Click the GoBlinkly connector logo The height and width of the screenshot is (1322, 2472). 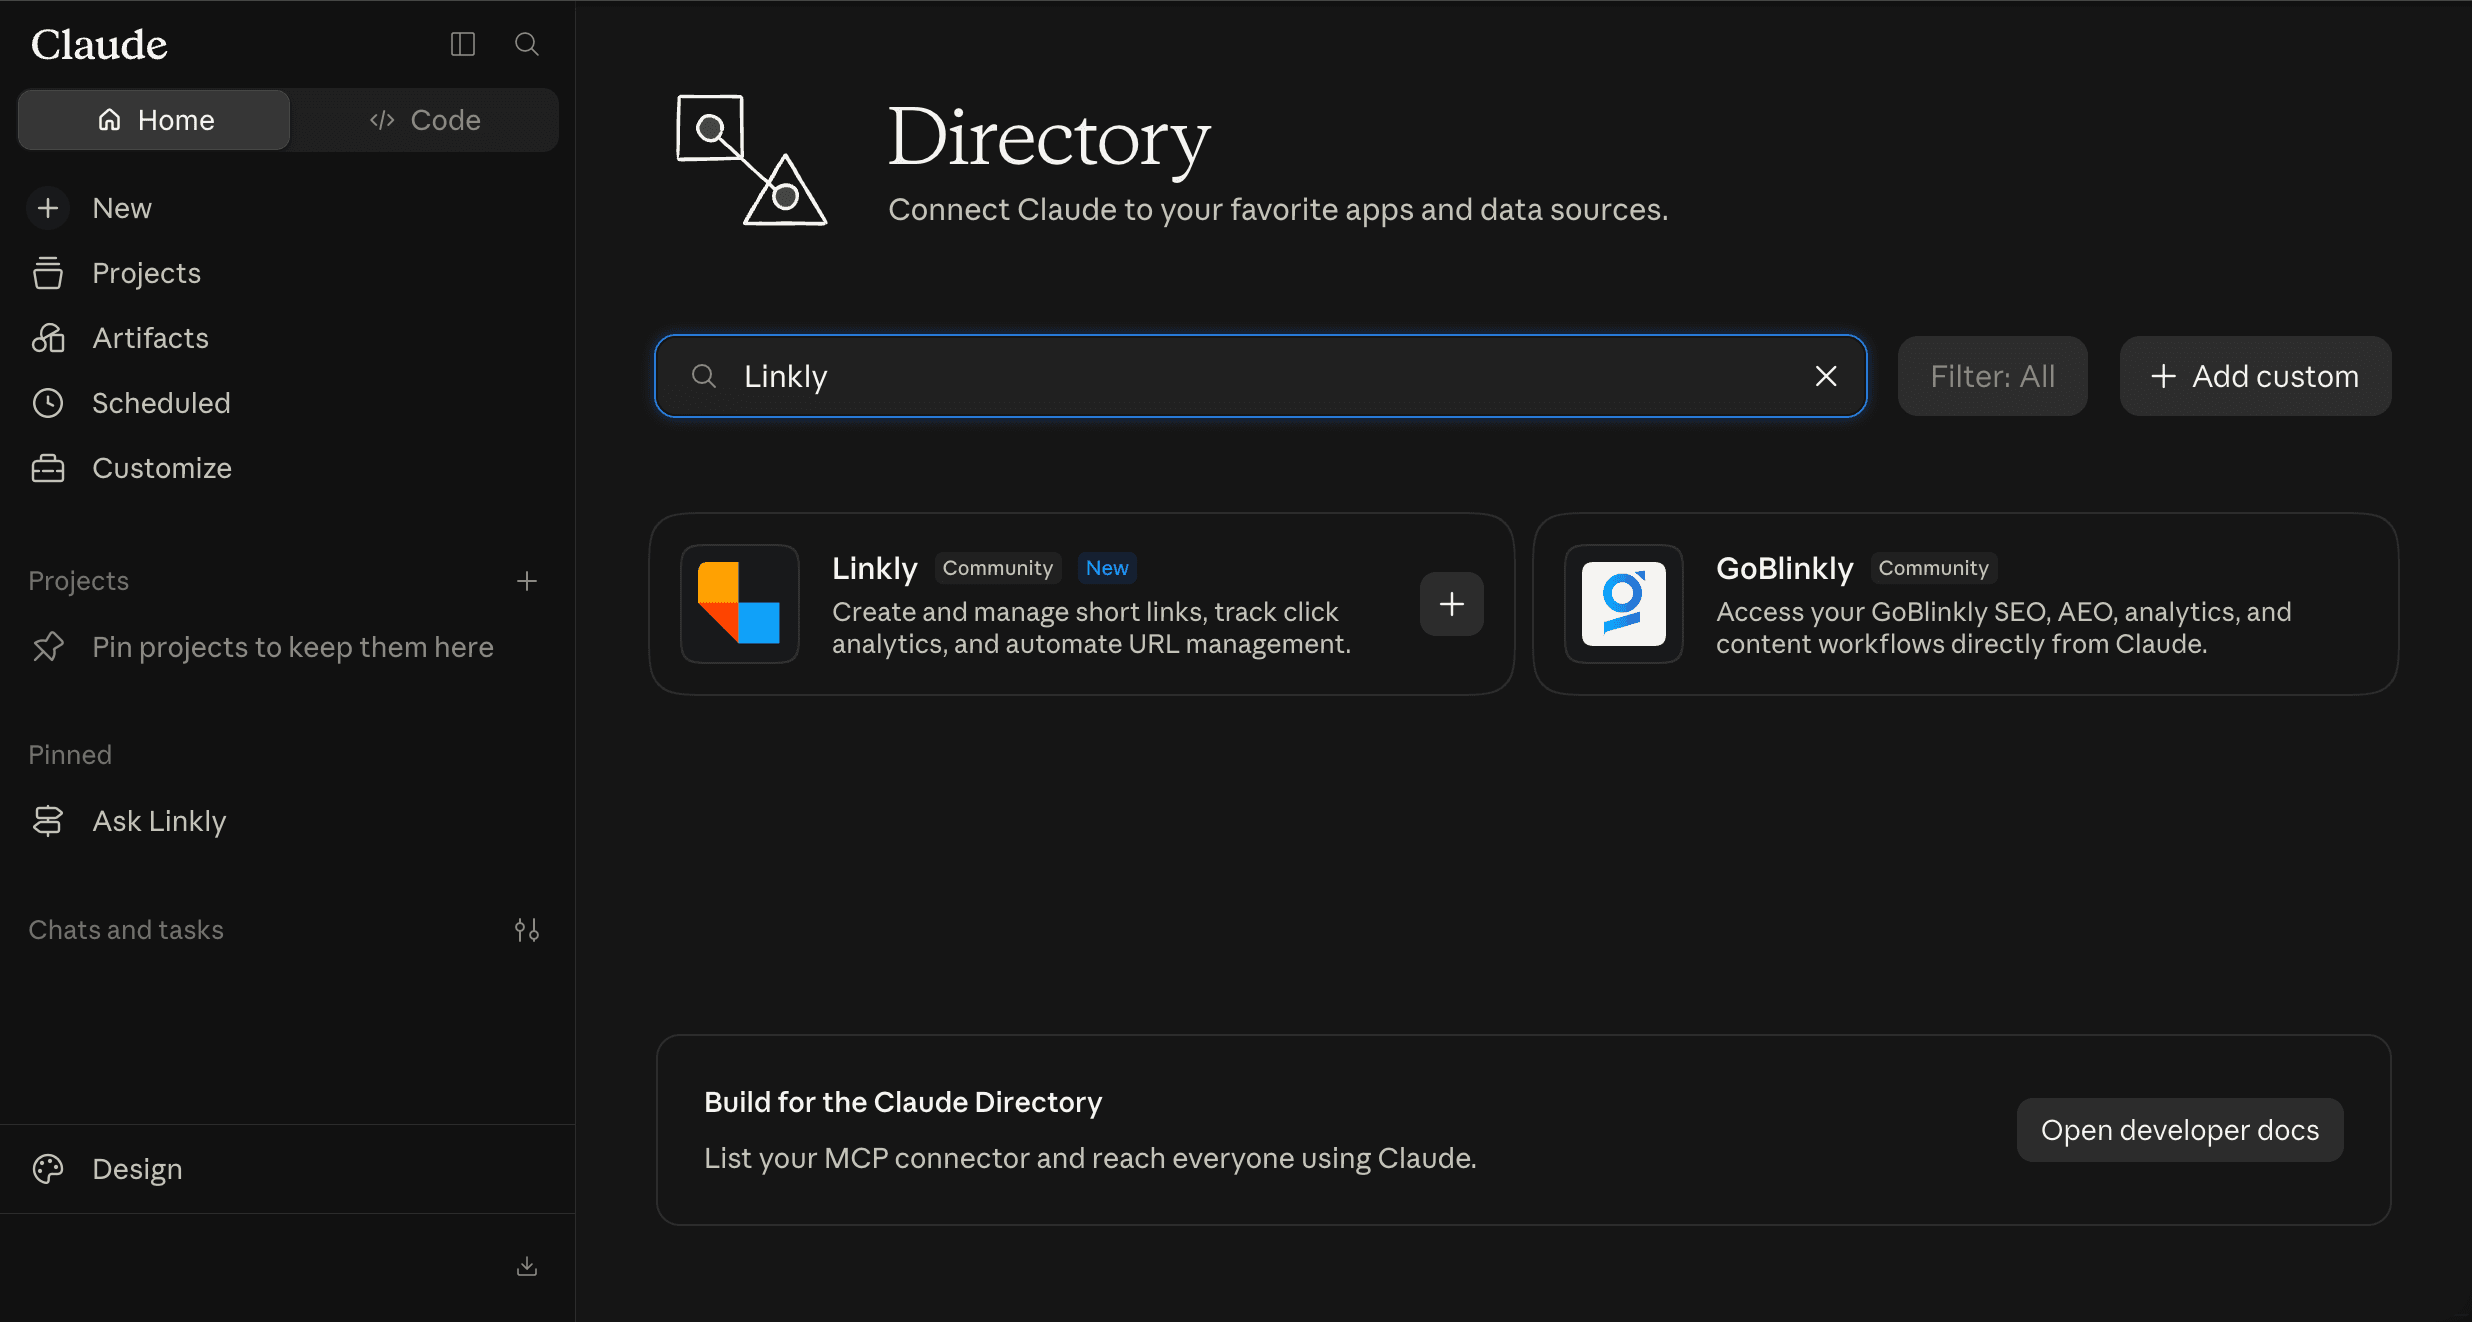(x=1623, y=604)
